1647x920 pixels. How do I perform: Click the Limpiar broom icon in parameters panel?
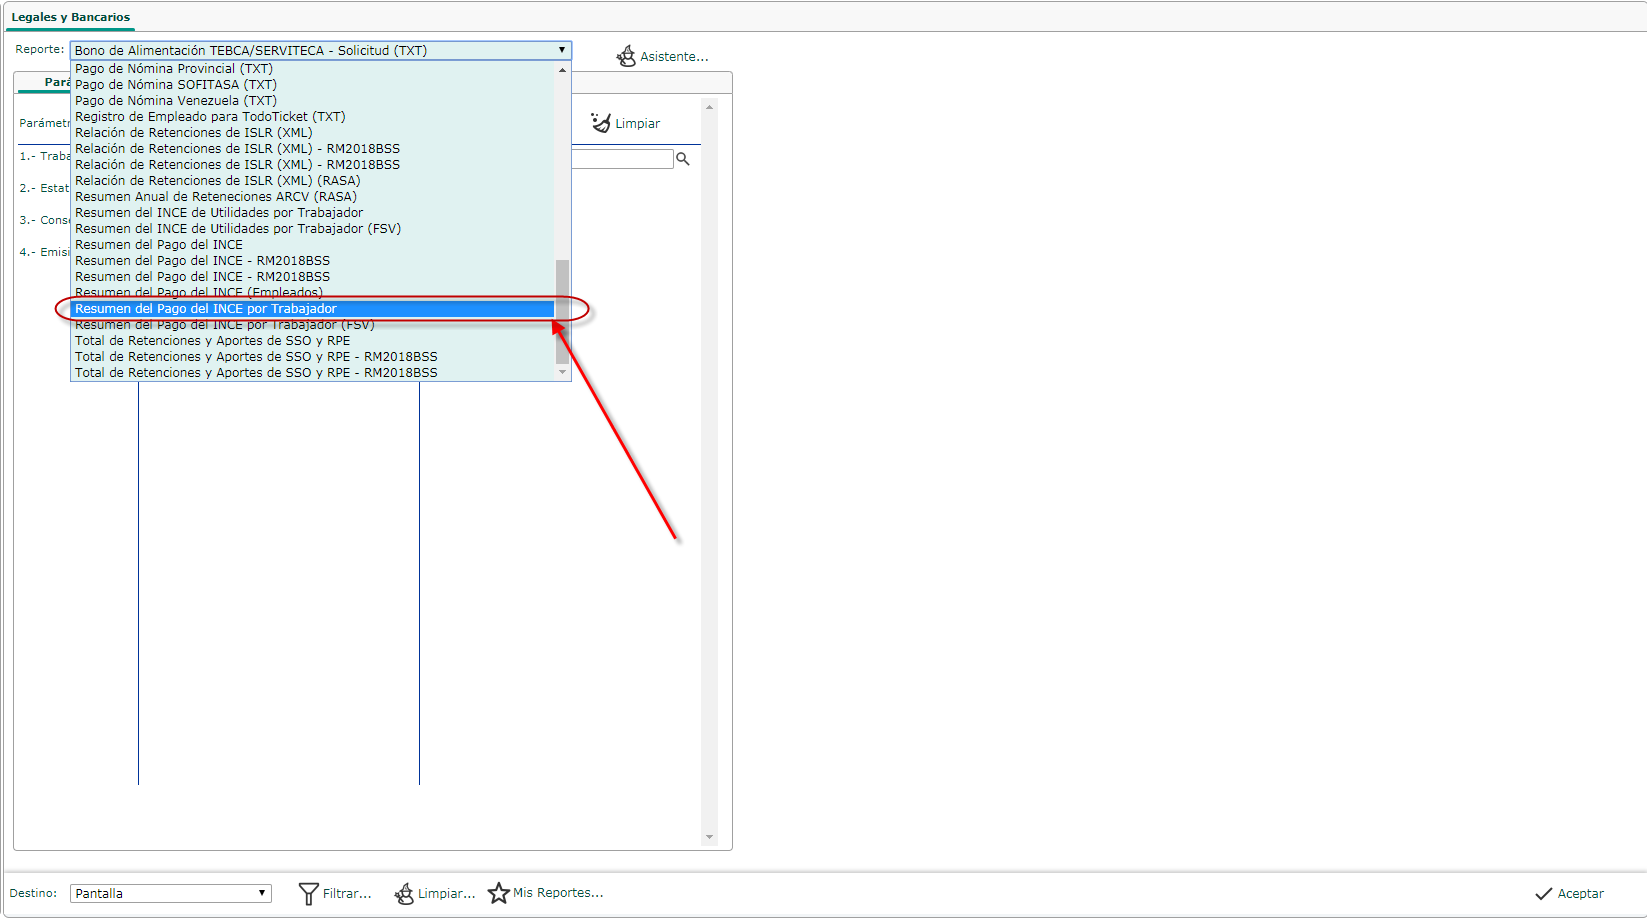click(600, 123)
